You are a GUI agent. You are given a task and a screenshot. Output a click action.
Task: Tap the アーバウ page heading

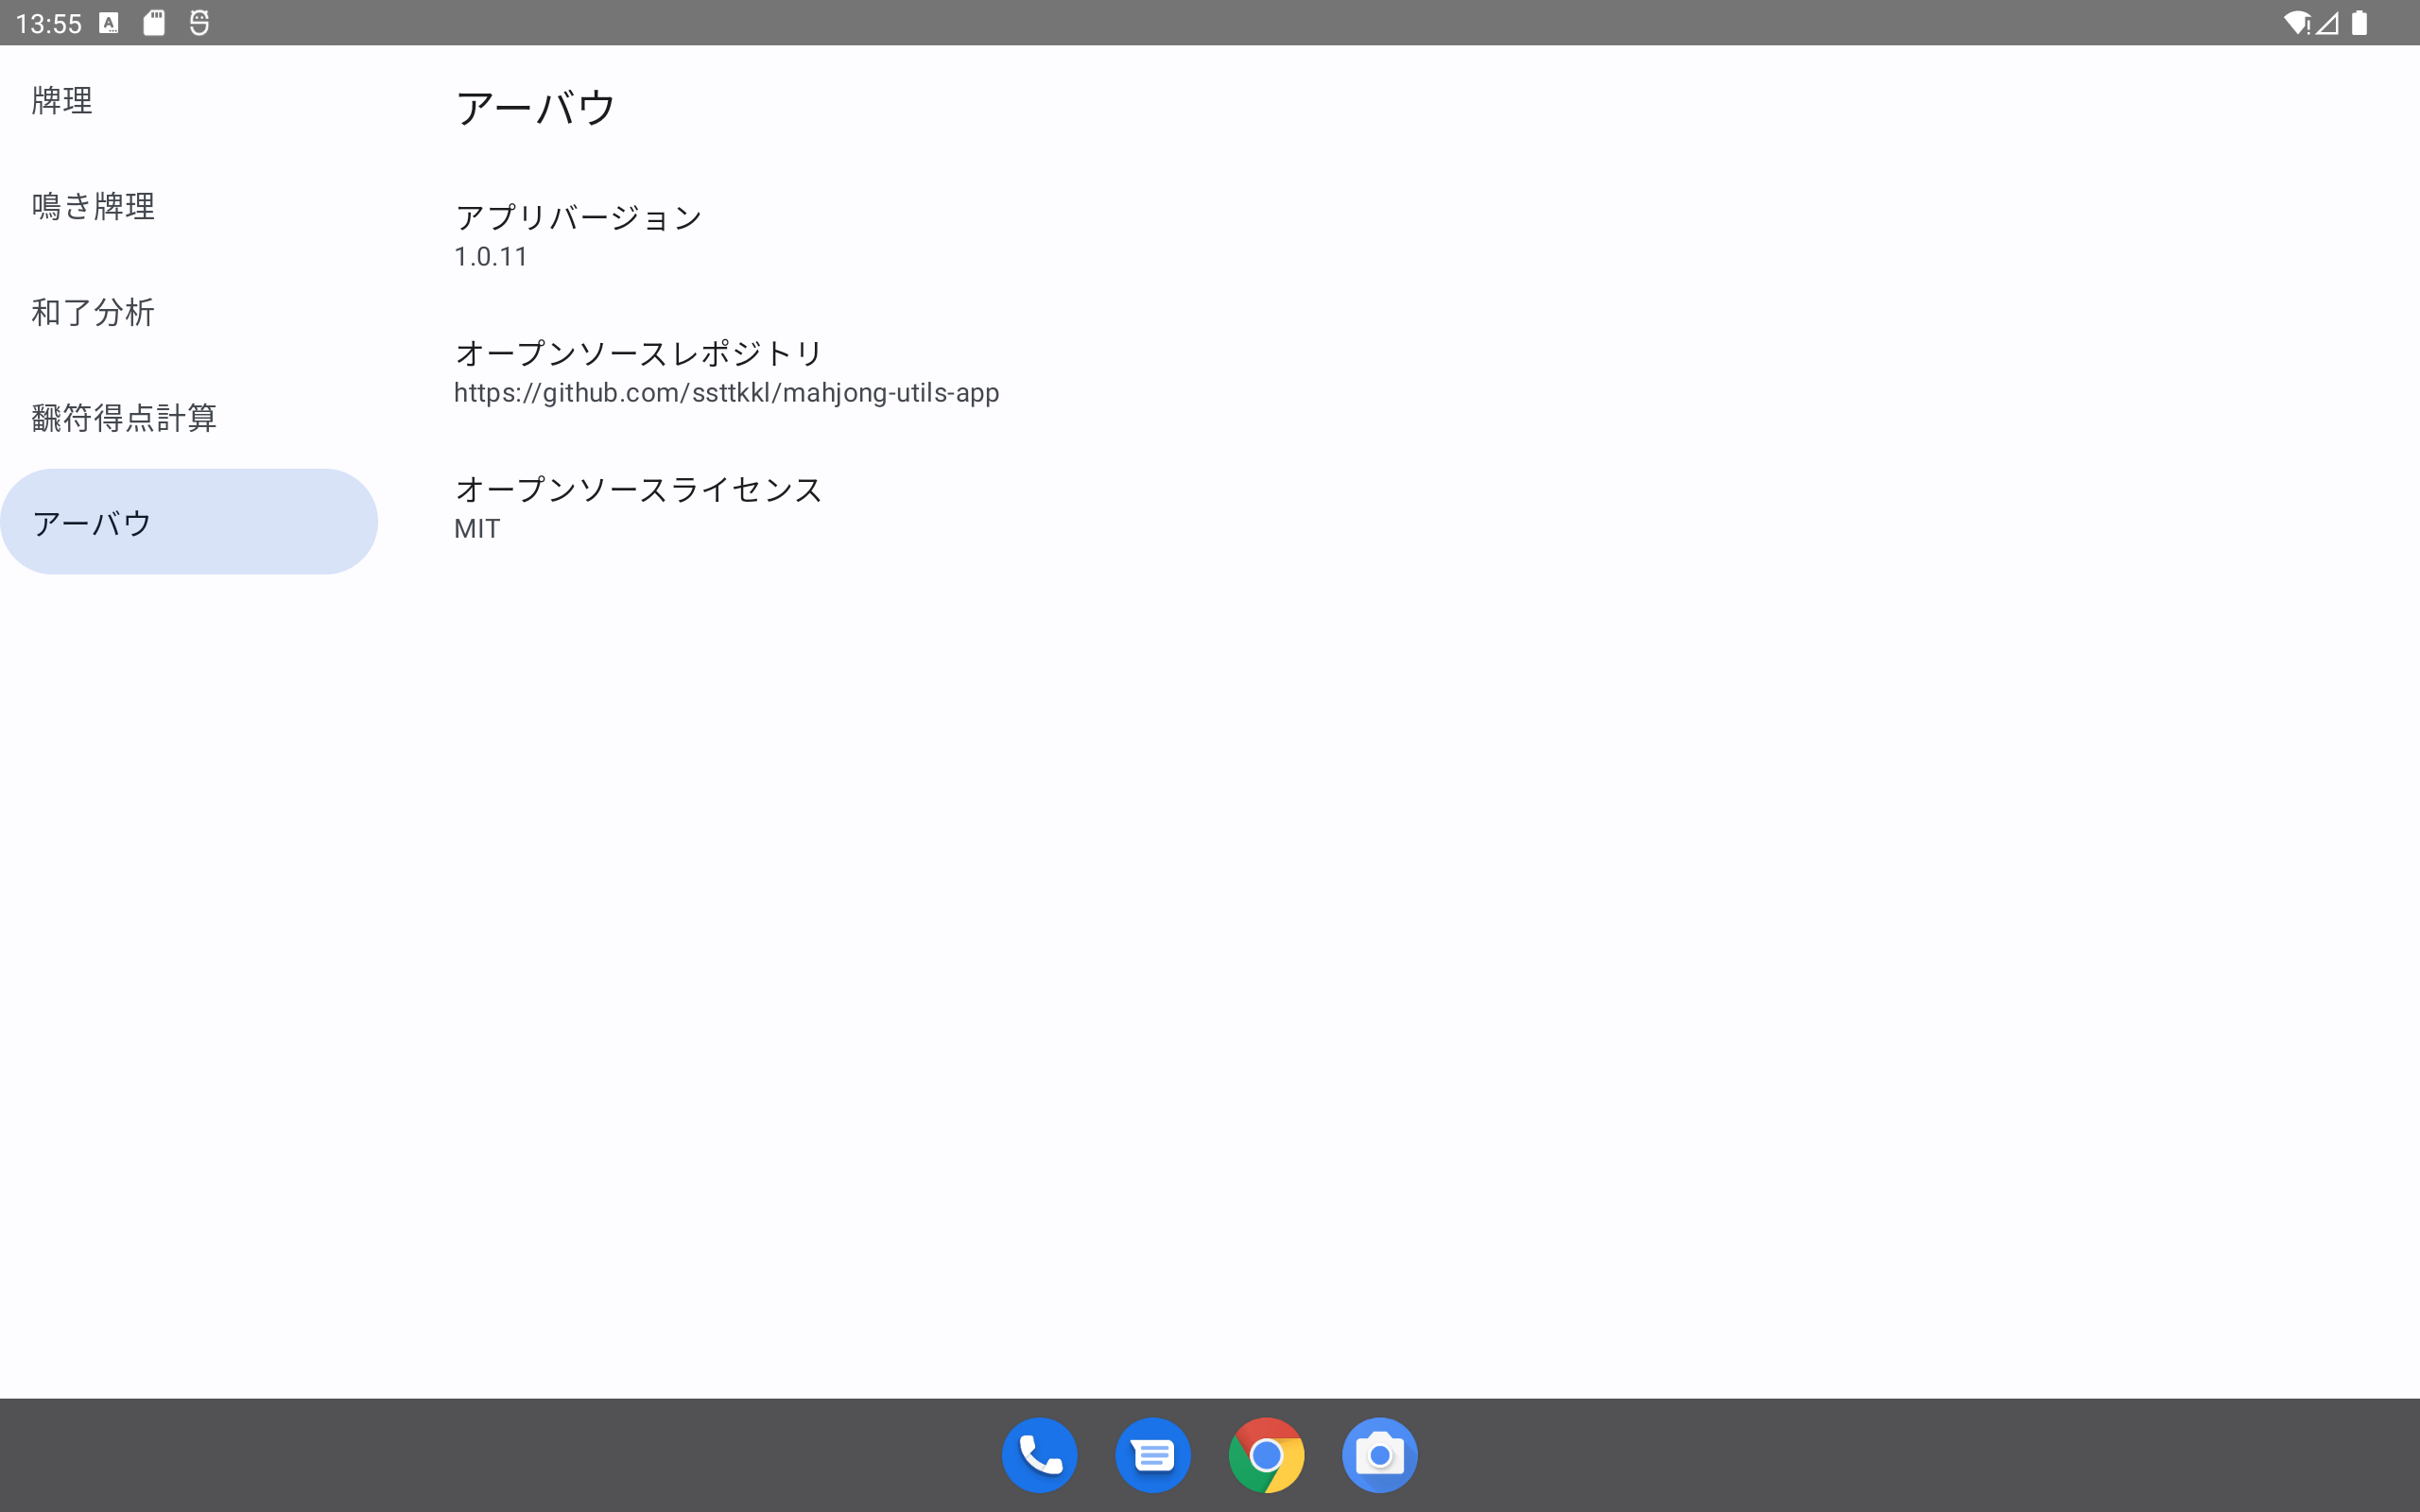pyautogui.click(x=536, y=107)
